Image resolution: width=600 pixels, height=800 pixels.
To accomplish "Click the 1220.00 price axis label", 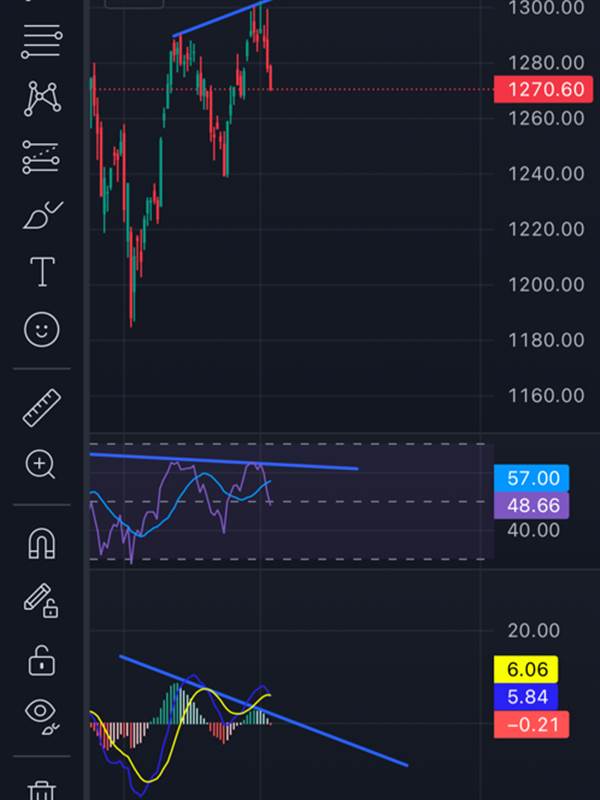I will click(x=546, y=229).
